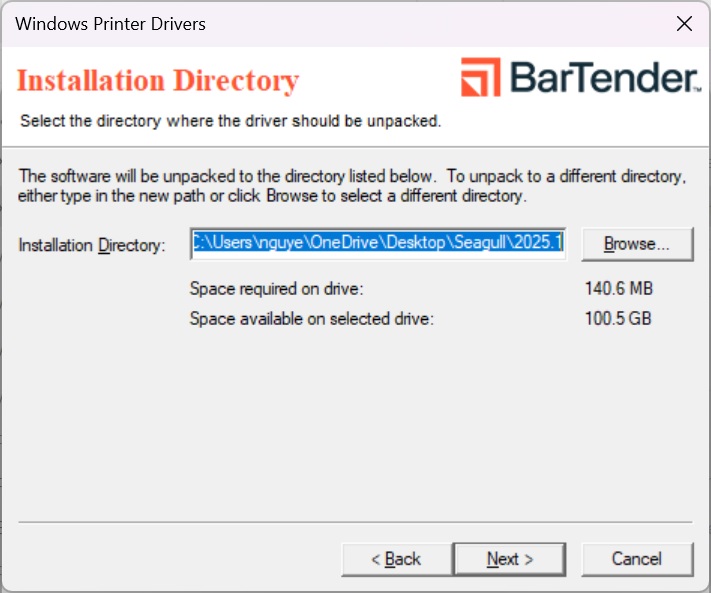The height and width of the screenshot is (593, 711).
Task: Click the Browse... button
Action: pyautogui.click(x=636, y=244)
